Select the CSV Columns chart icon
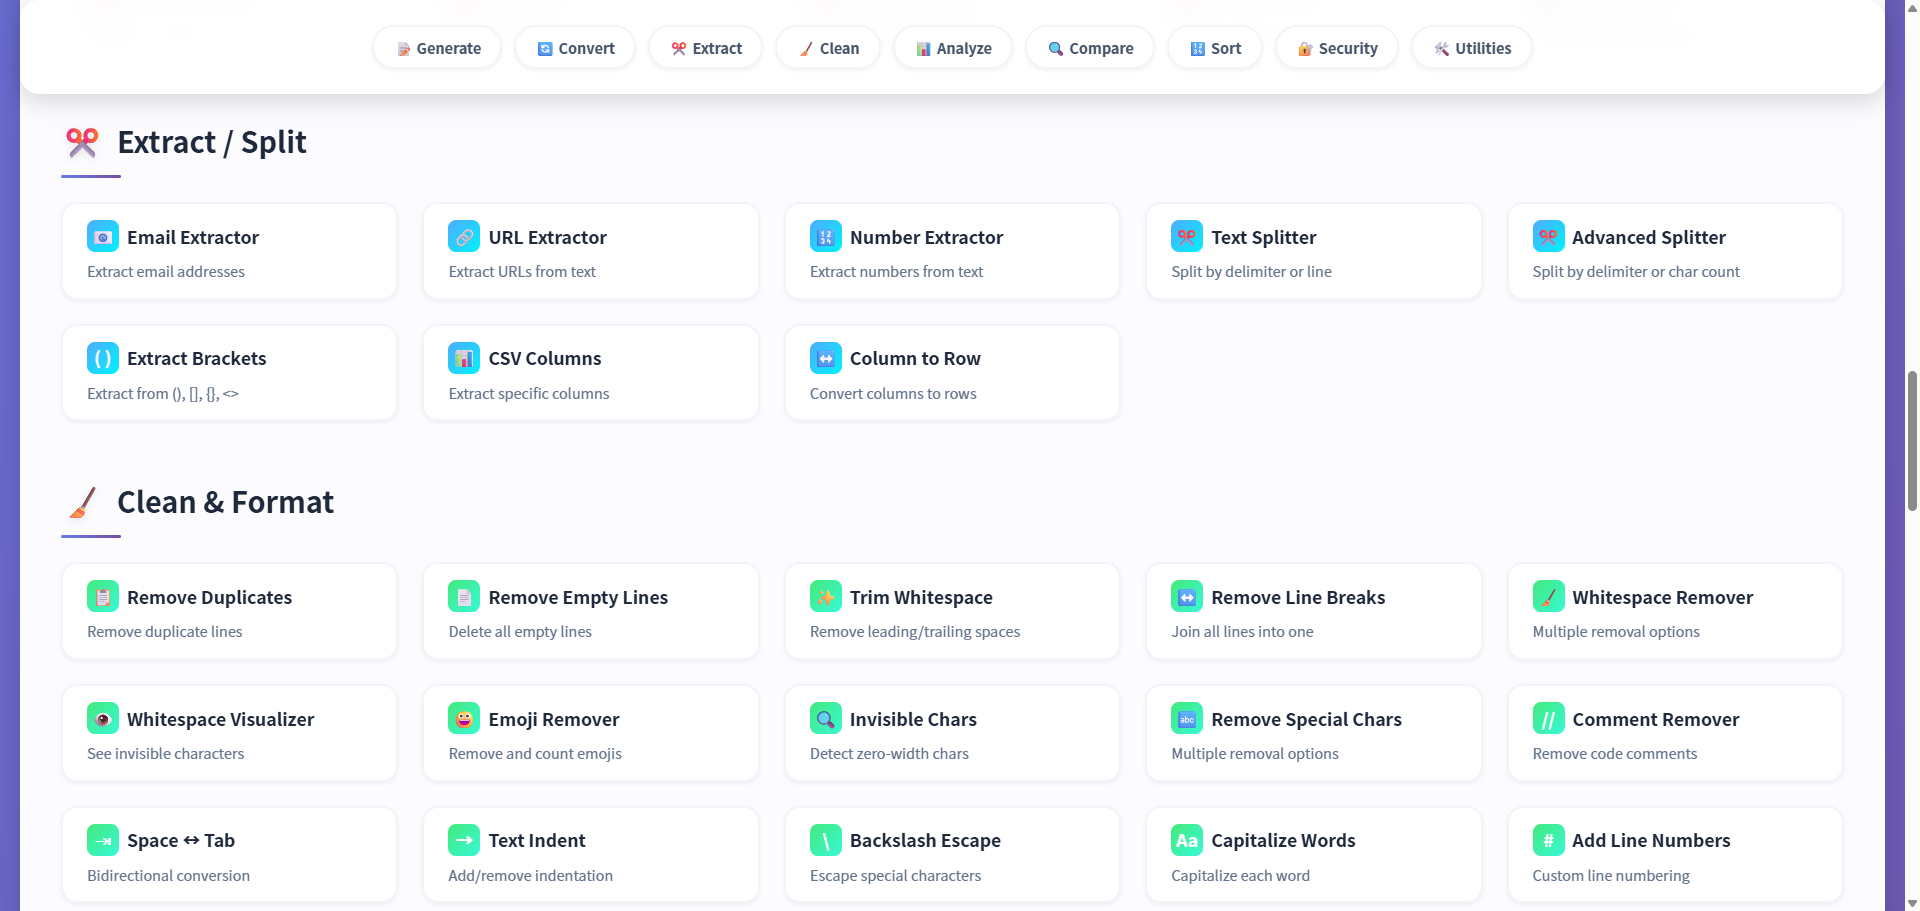 (464, 357)
